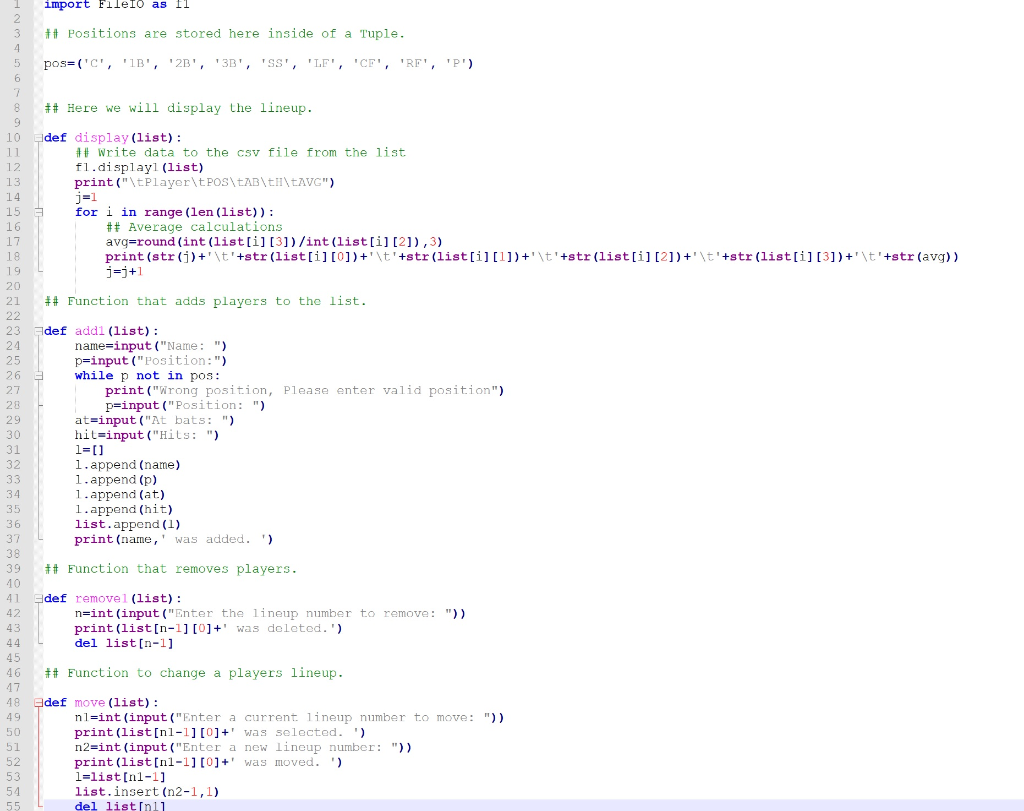1024x811 pixels.
Task: Click the print line containing ' was moved. '
Action: pyautogui.click(x=209, y=763)
